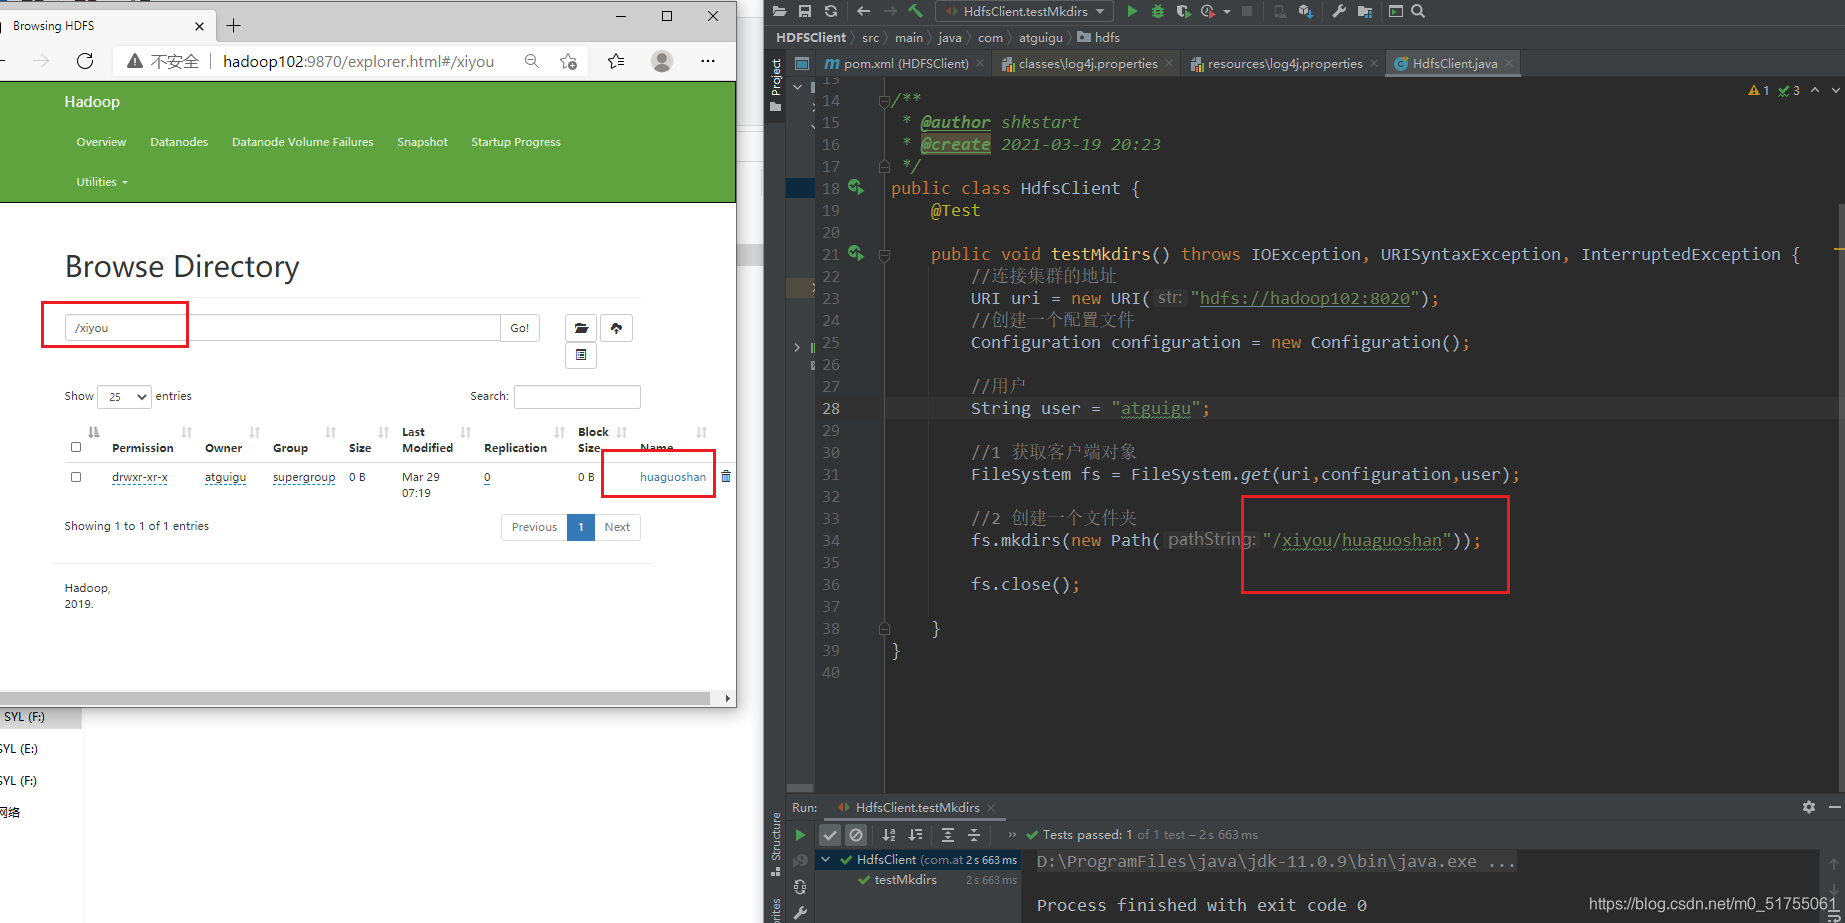The image size is (1845, 923).
Task: Click the Previous pagination button
Action: click(x=534, y=527)
